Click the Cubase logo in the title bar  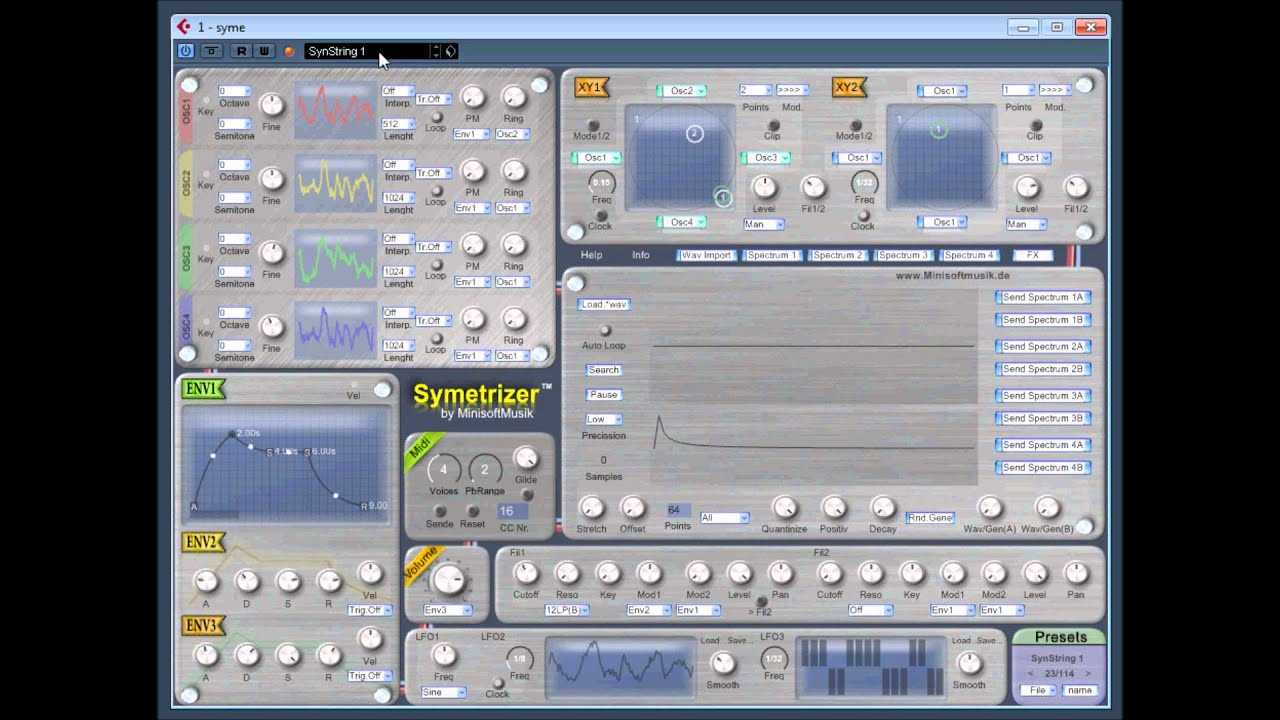(183, 27)
